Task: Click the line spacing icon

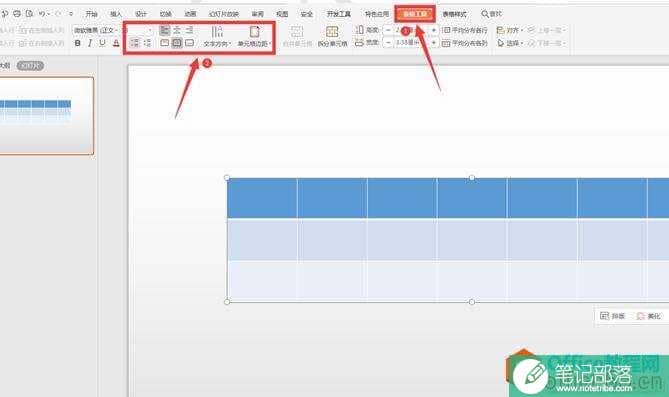Action: (134, 43)
